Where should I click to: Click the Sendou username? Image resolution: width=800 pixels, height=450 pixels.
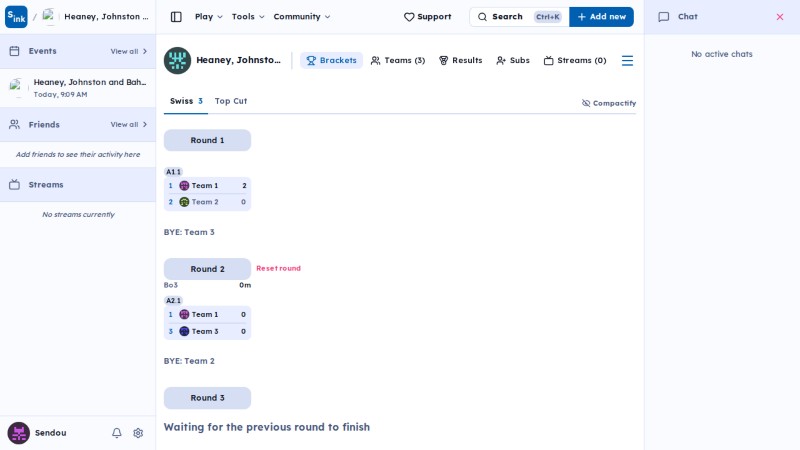pos(51,433)
